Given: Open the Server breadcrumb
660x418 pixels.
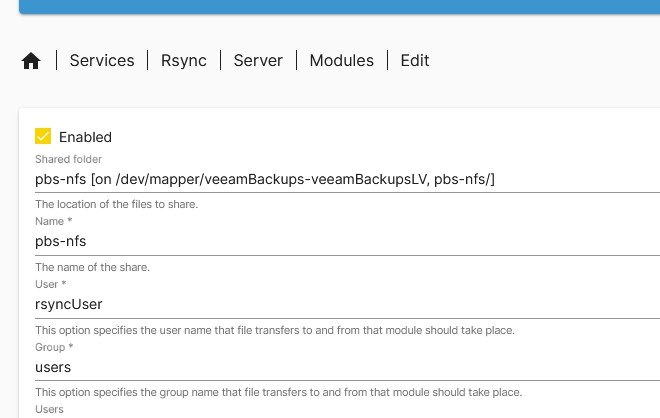Looking at the screenshot, I should pos(258,61).
